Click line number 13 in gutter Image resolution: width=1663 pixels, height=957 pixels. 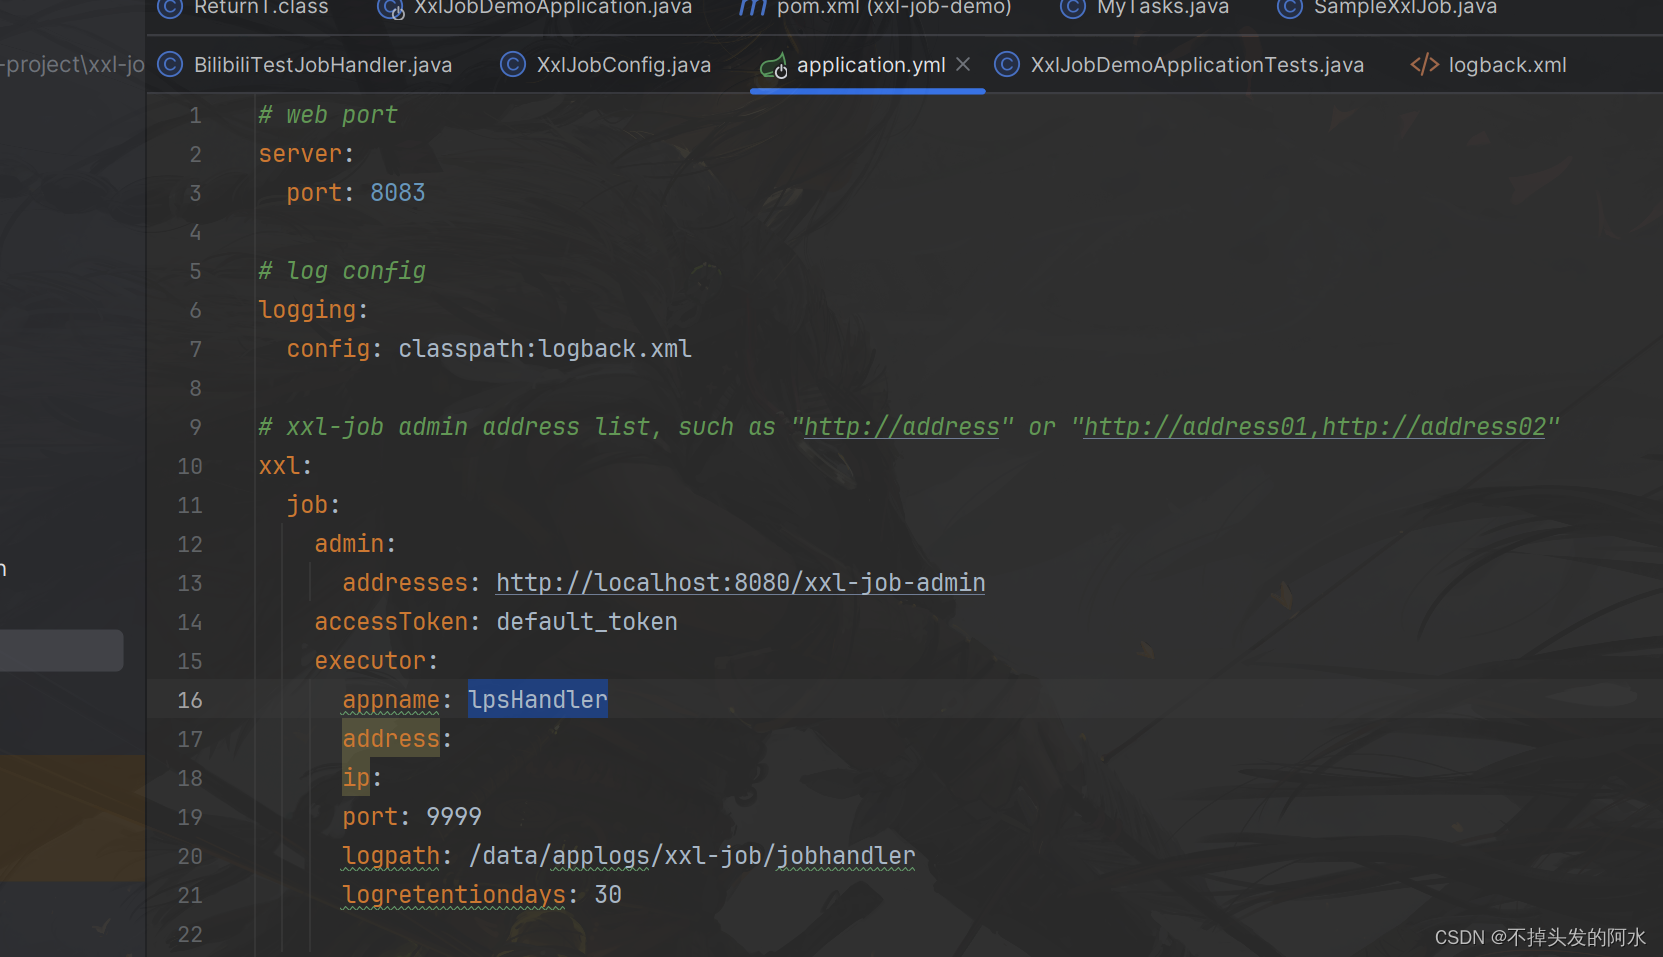(190, 583)
